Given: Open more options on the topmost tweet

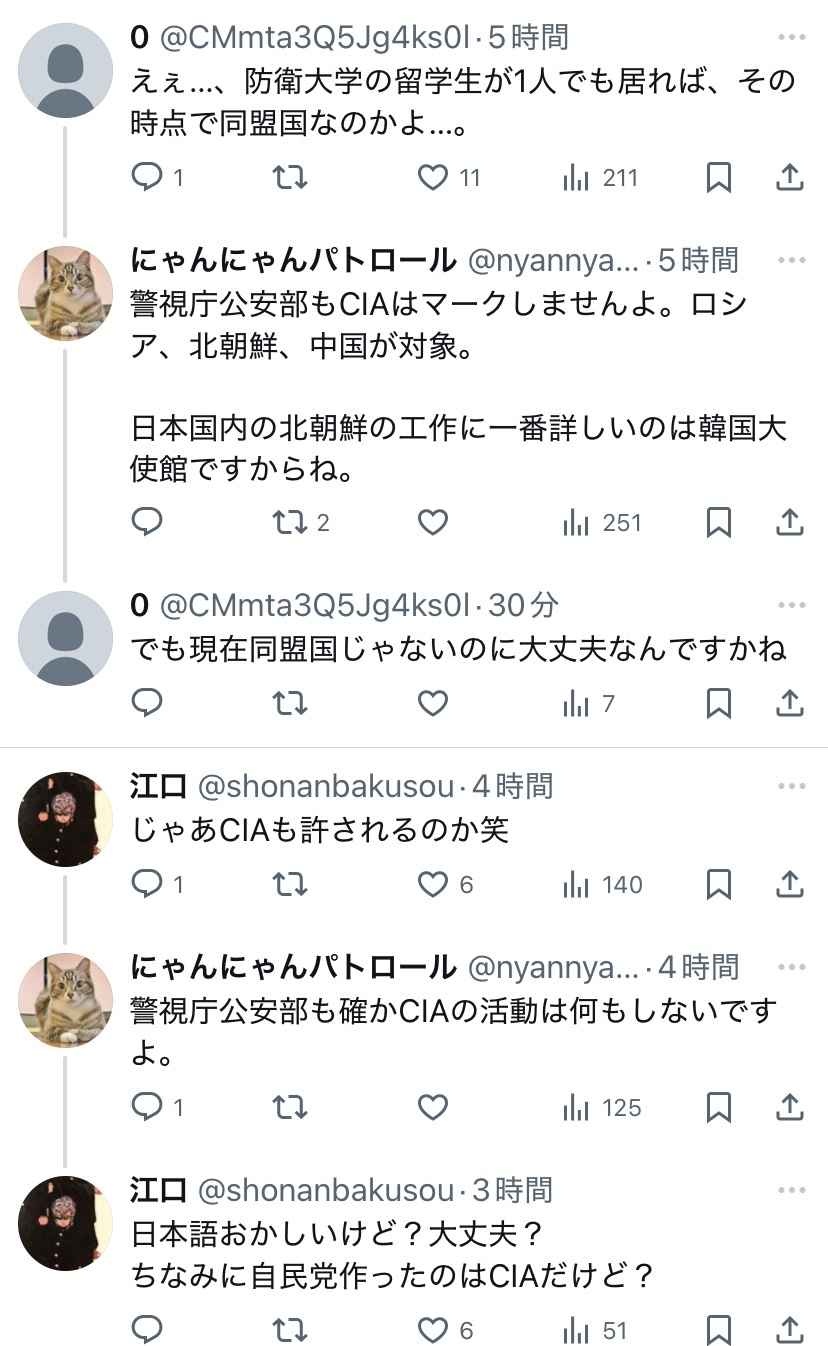Looking at the screenshot, I should click(791, 38).
